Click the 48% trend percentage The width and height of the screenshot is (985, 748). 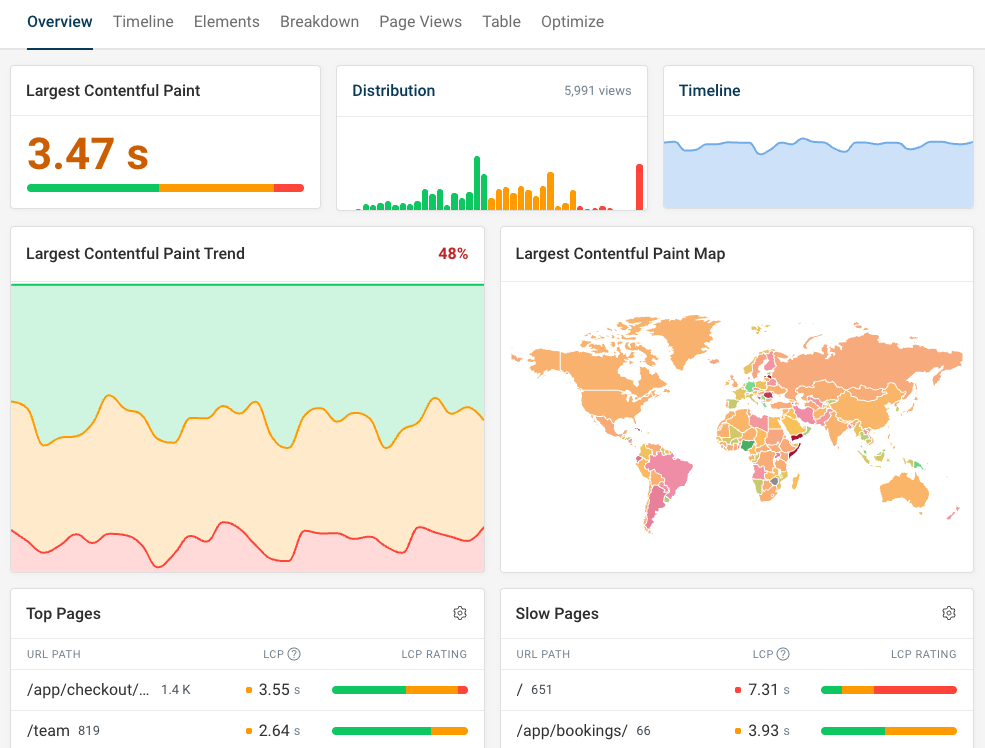(455, 254)
